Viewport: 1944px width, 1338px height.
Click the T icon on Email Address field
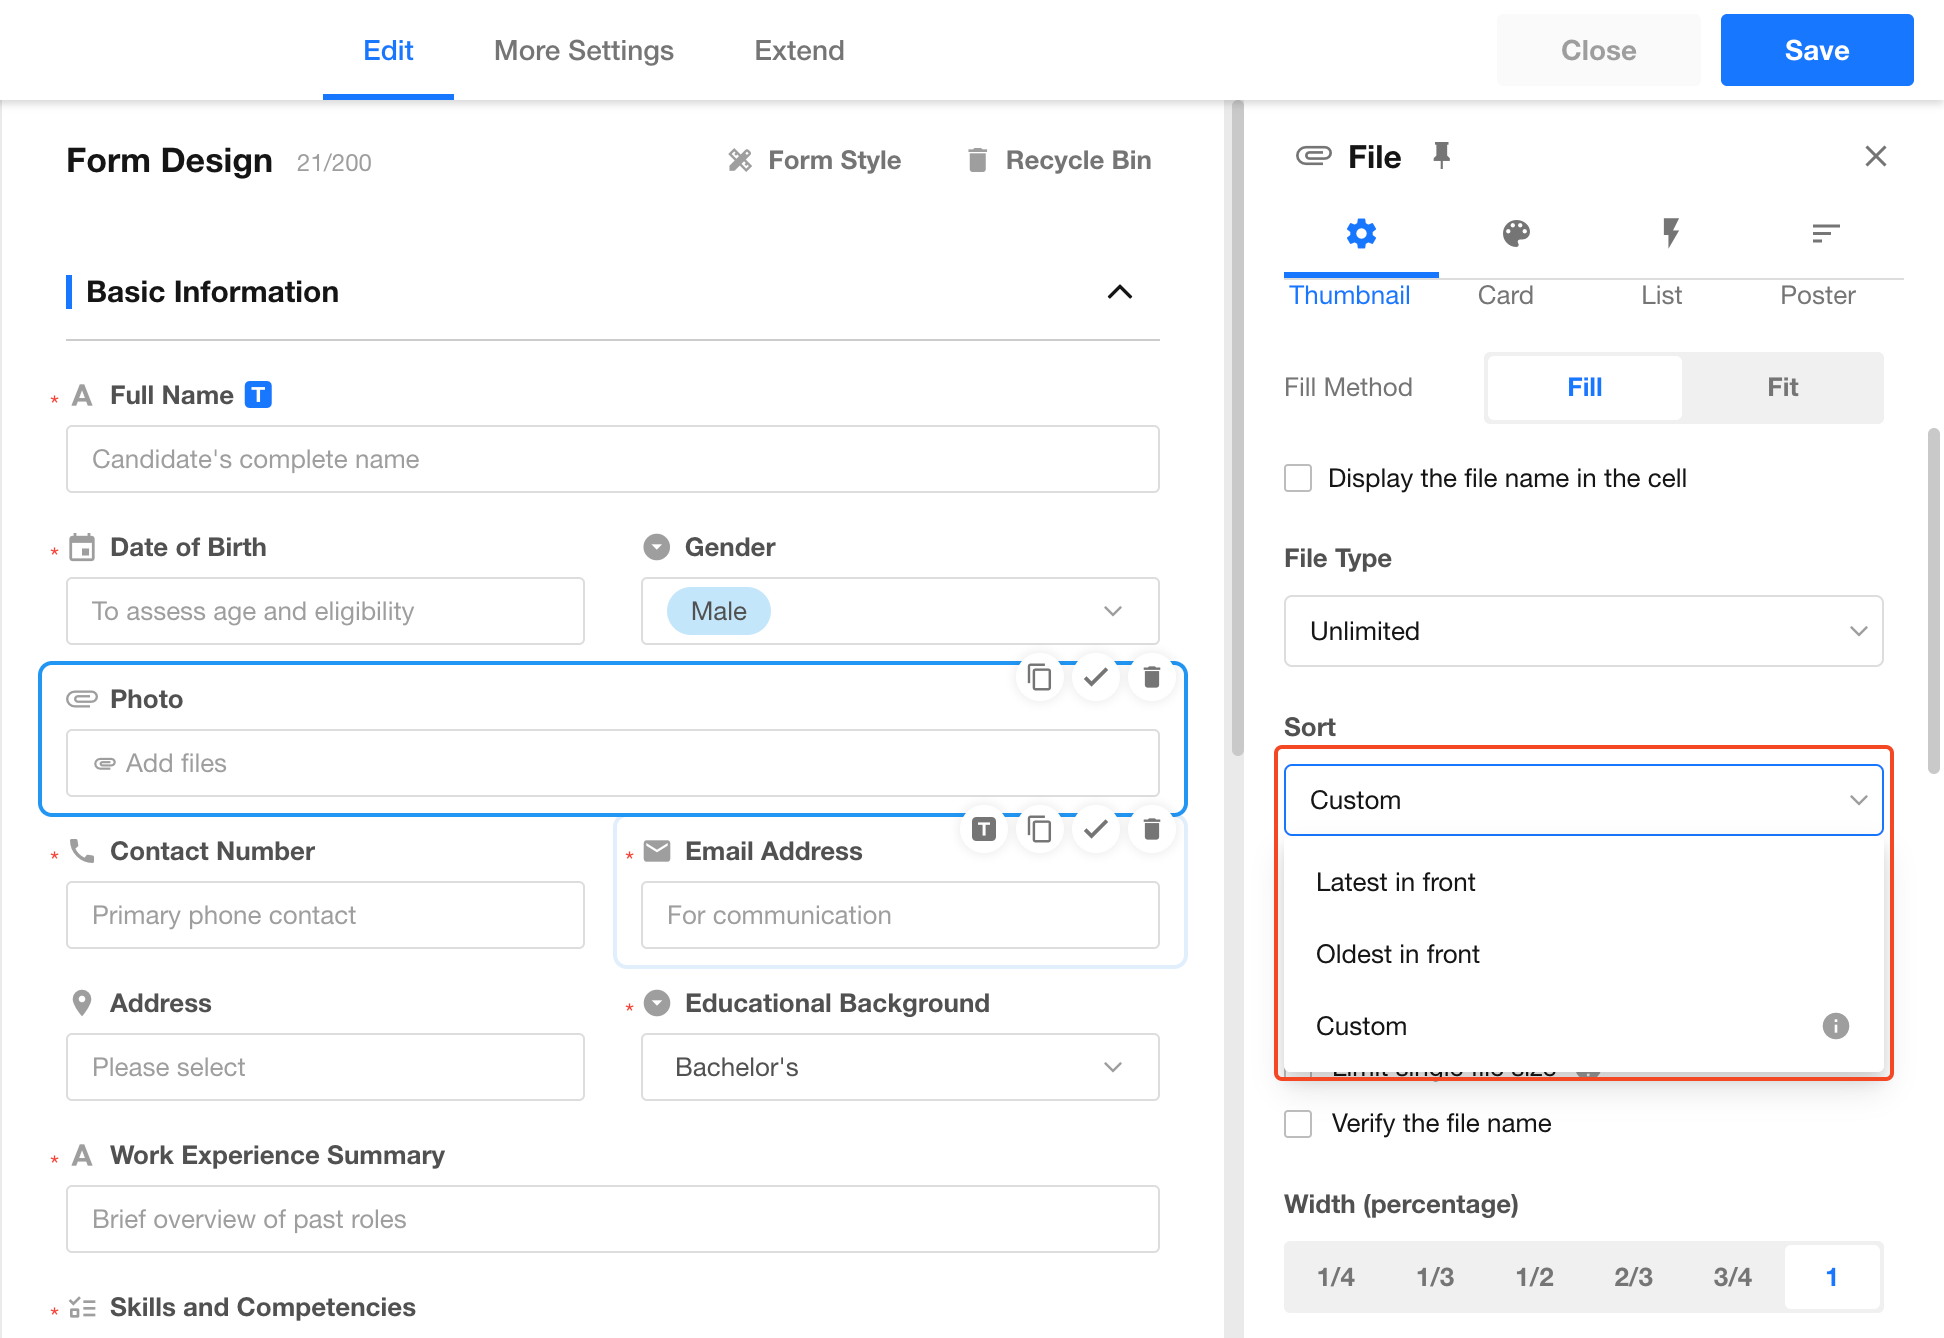[x=984, y=830]
